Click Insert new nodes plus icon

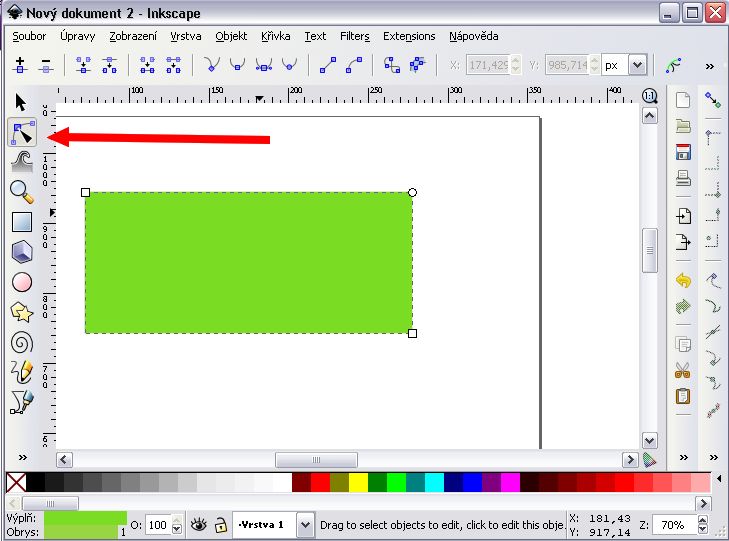[20, 65]
